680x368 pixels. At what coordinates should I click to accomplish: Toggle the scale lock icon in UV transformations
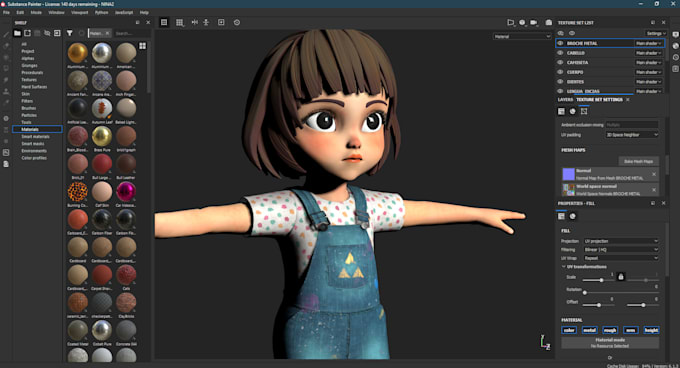click(x=621, y=277)
